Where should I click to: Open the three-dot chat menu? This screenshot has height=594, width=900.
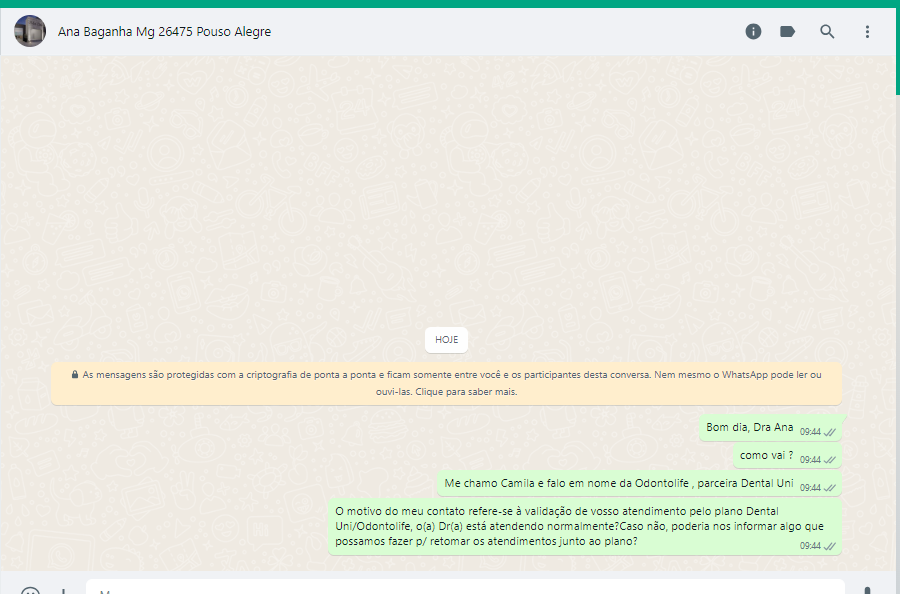(867, 32)
